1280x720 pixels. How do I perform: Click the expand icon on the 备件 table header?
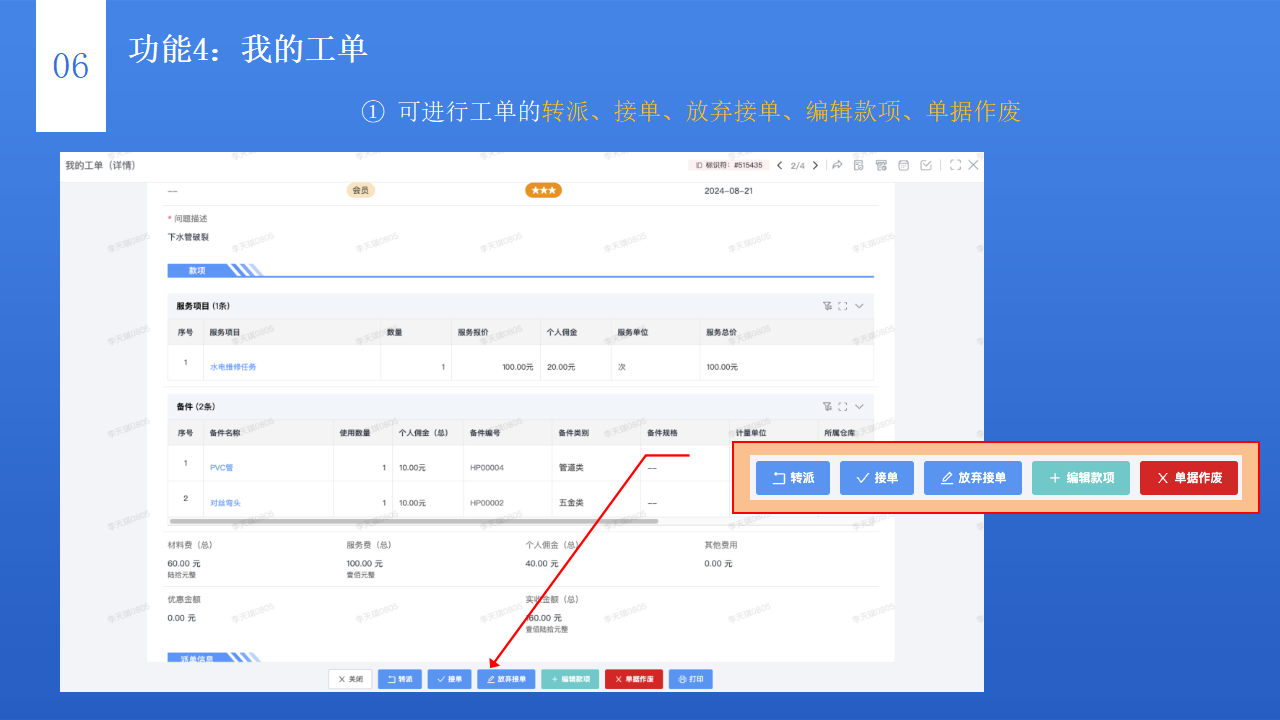pyautogui.click(x=842, y=406)
